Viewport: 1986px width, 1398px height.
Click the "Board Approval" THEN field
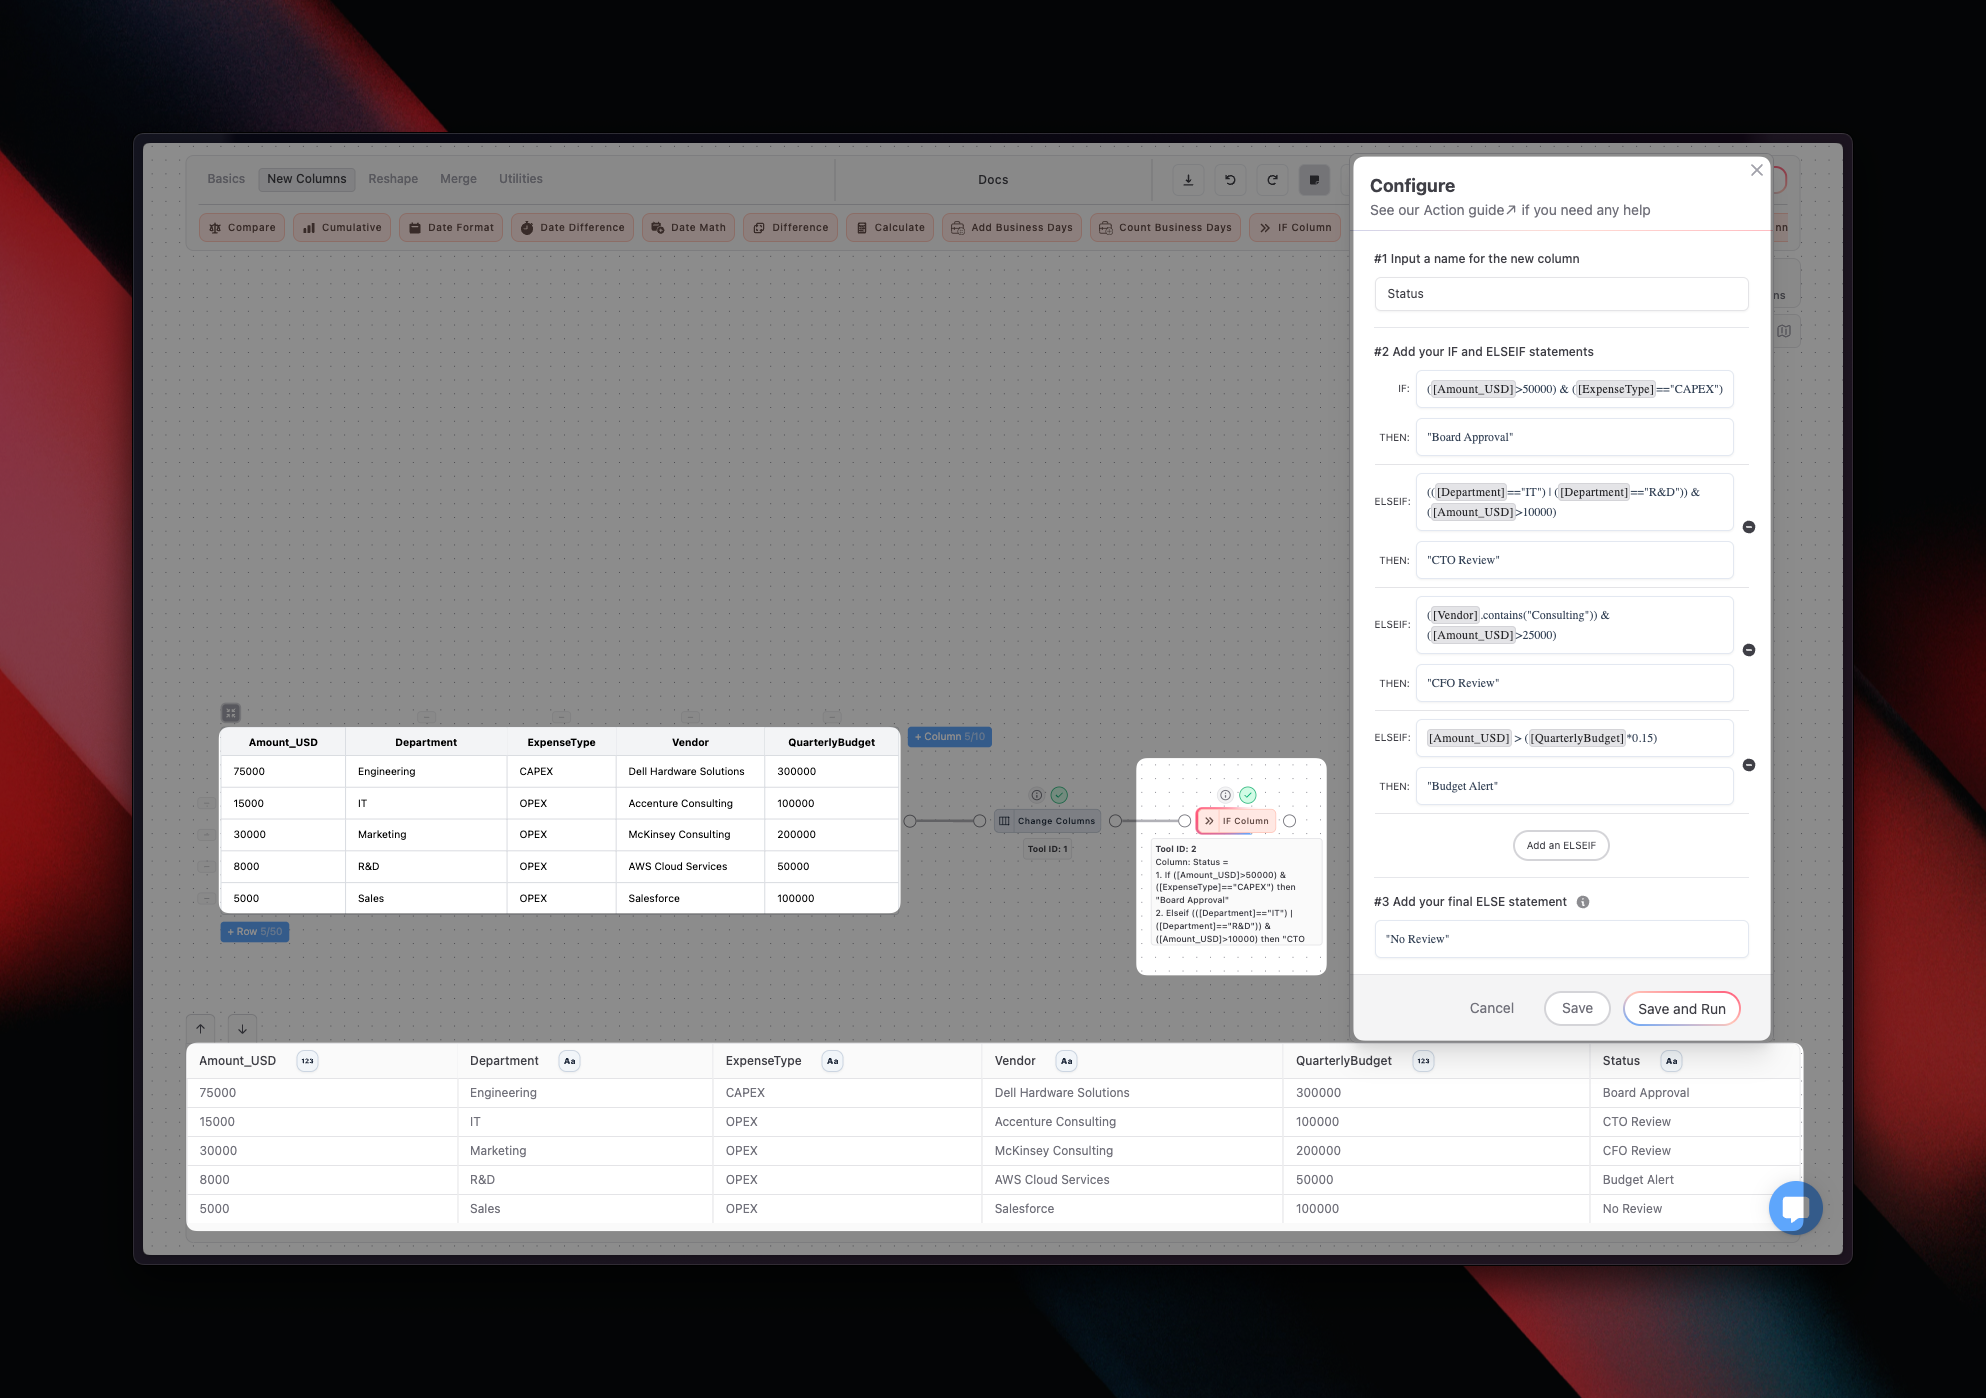(1574, 437)
